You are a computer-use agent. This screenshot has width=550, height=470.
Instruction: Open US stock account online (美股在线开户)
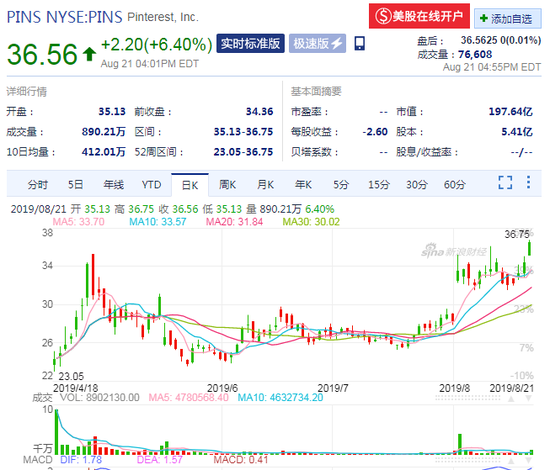click(419, 16)
